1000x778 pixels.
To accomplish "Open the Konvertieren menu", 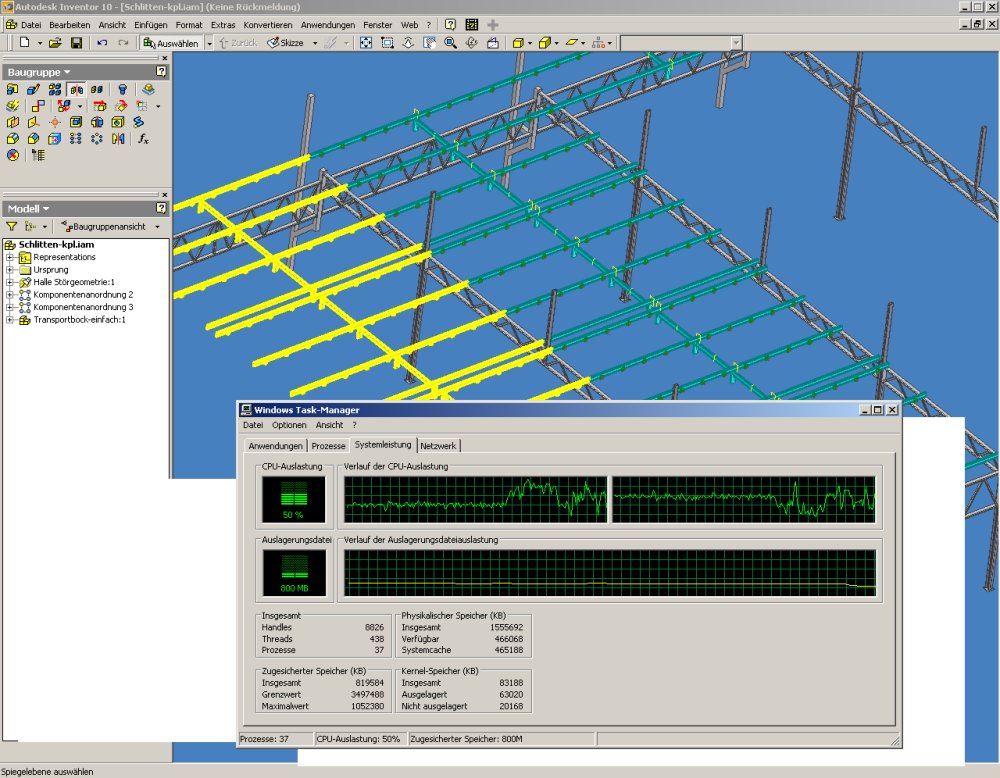I will [x=268, y=24].
